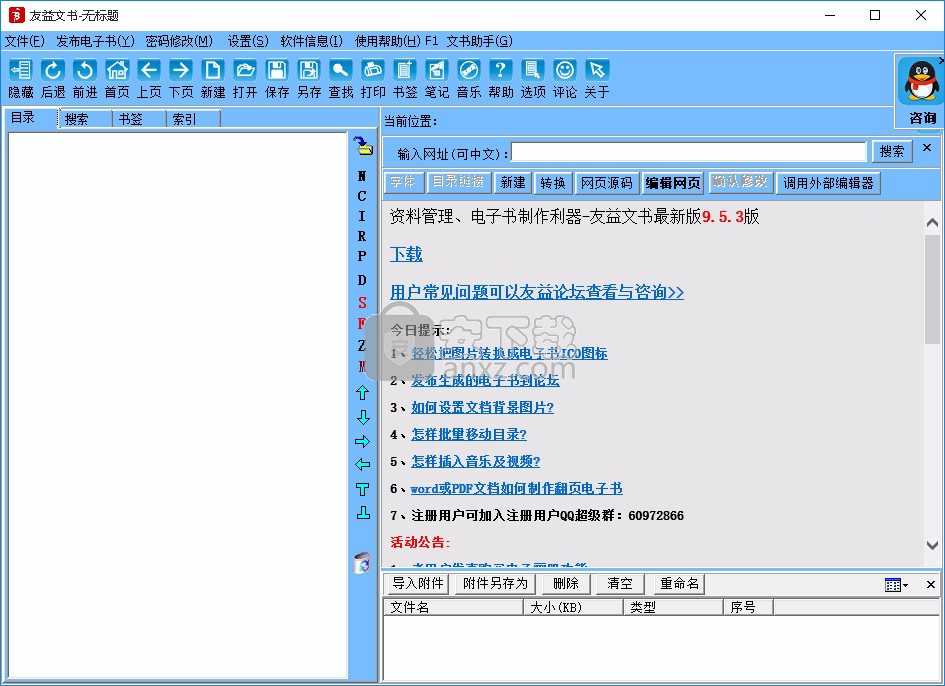This screenshot has height=686, width=945.
Task: Open the 发布电子书(Y) menu
Action: pos(95,41)
